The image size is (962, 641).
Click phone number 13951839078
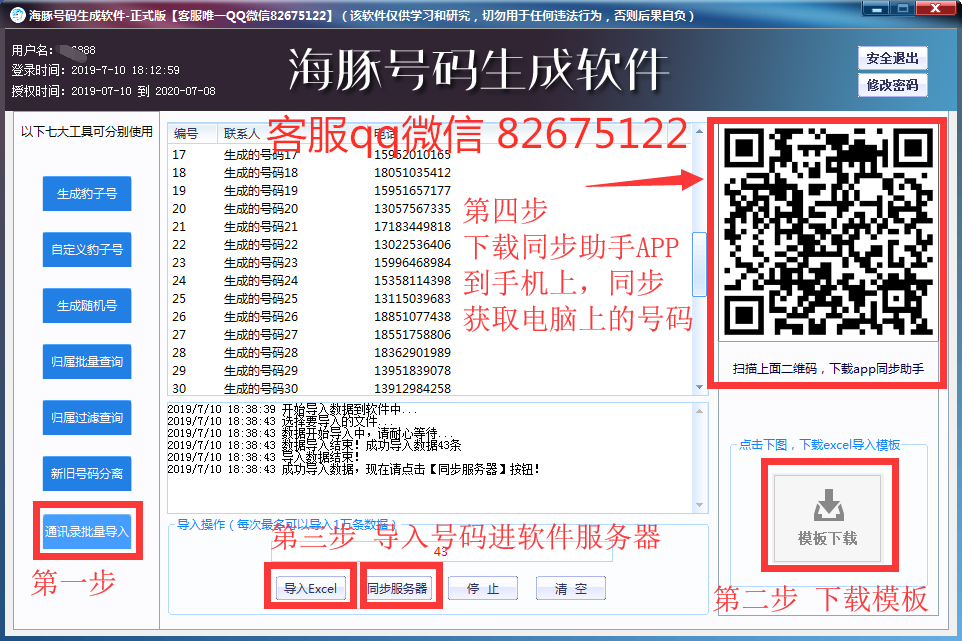pos(412,370)
